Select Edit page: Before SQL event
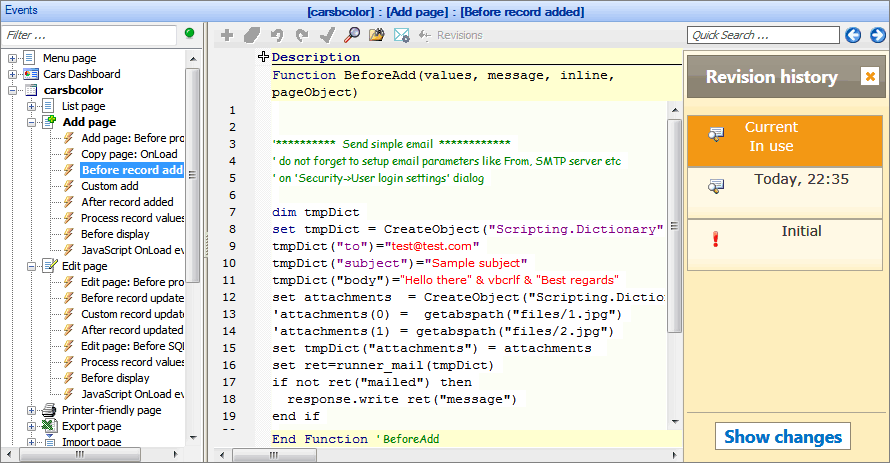 pos(132,346)
